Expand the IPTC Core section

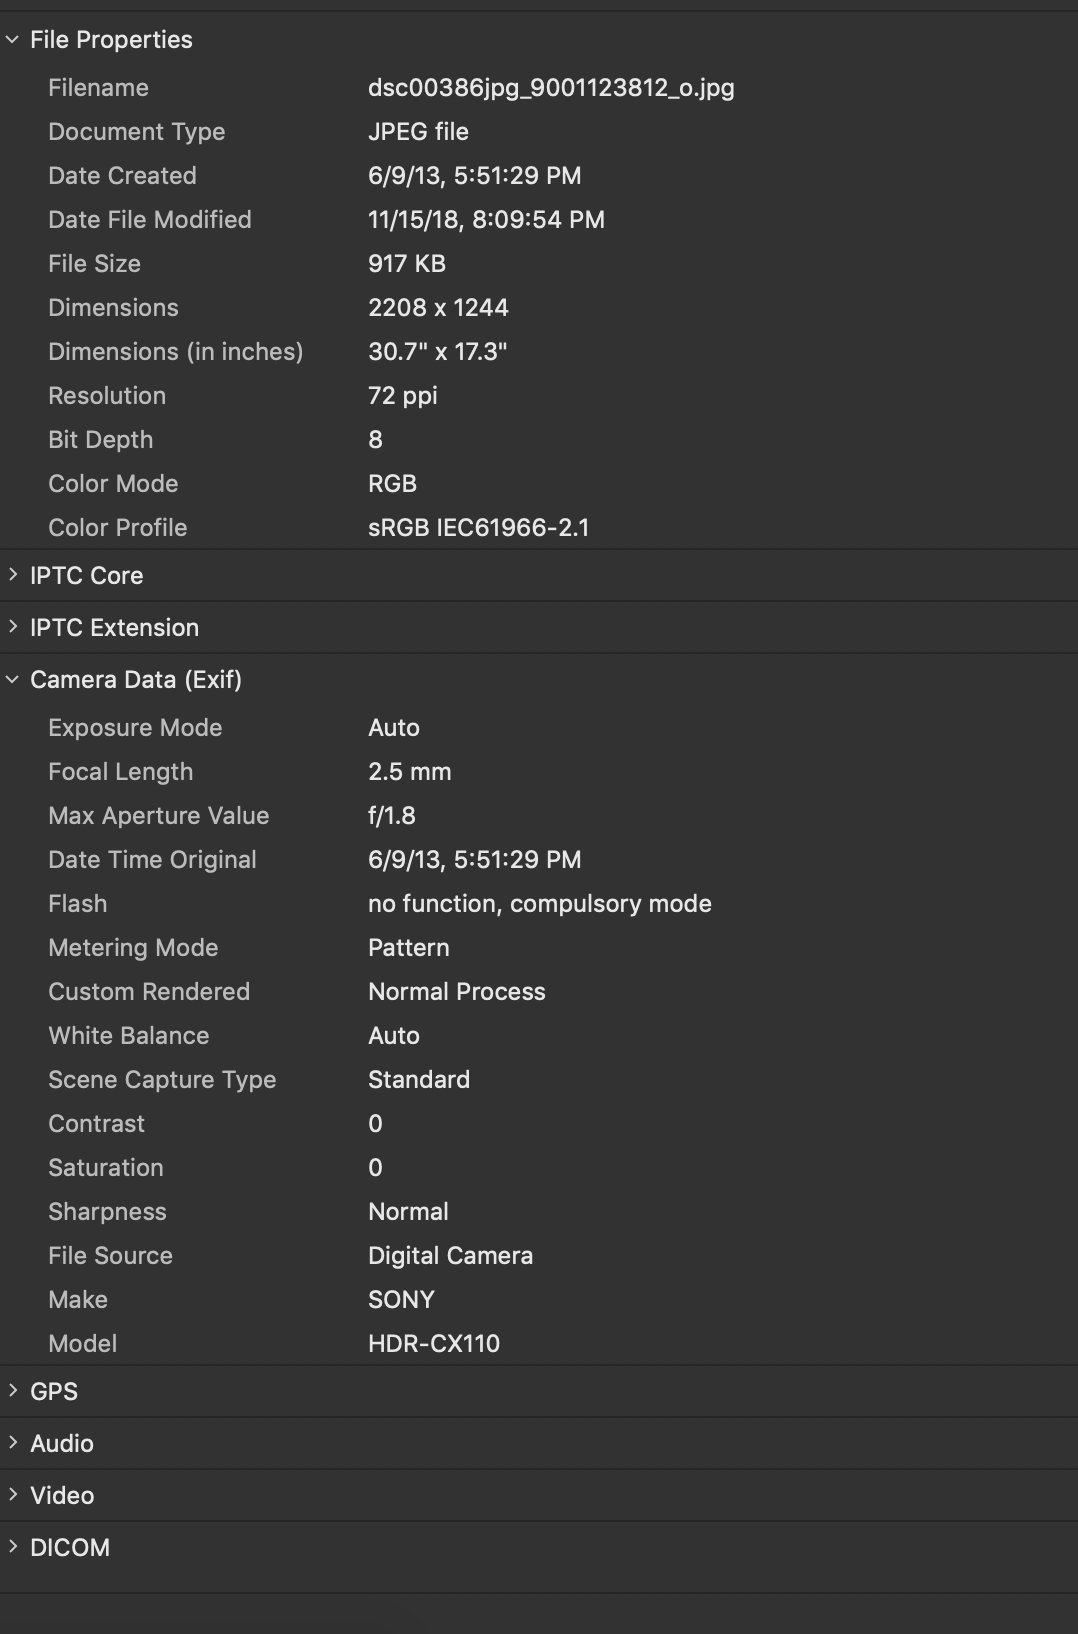[x=13, y=575]
